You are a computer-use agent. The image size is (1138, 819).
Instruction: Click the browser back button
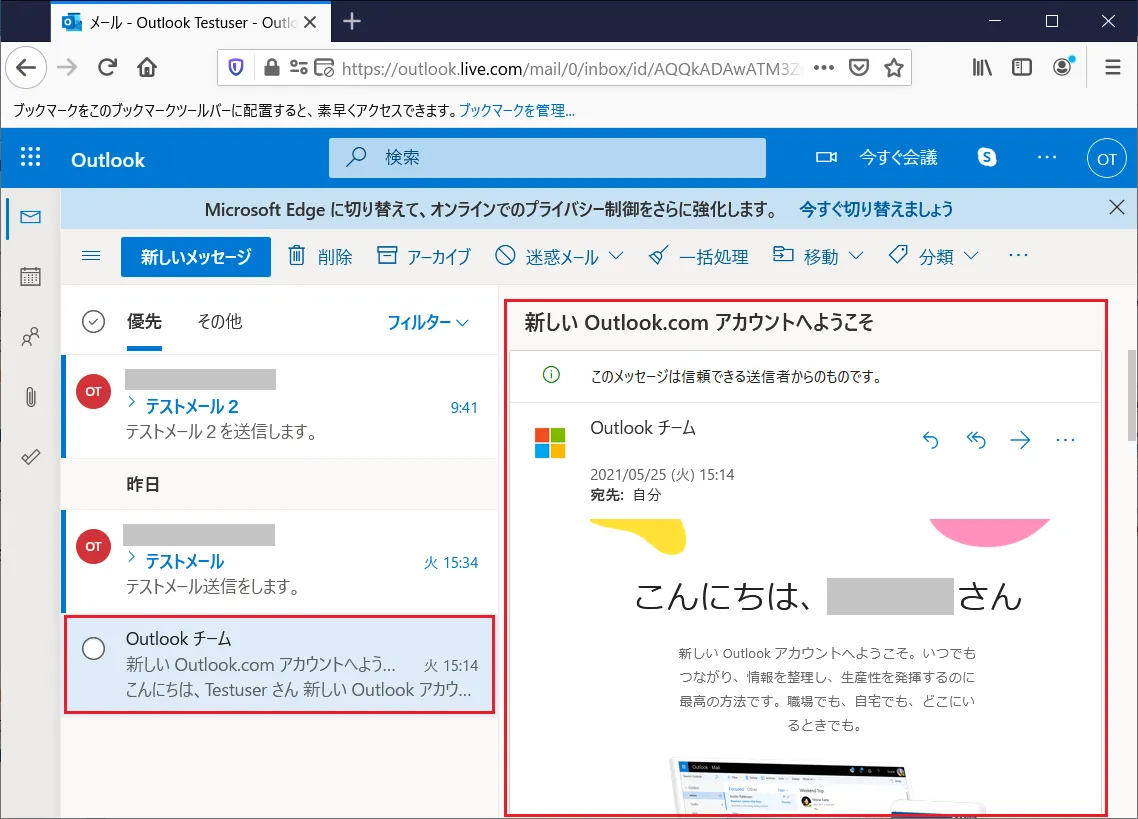pyautogui.click(x=26, y=68)
